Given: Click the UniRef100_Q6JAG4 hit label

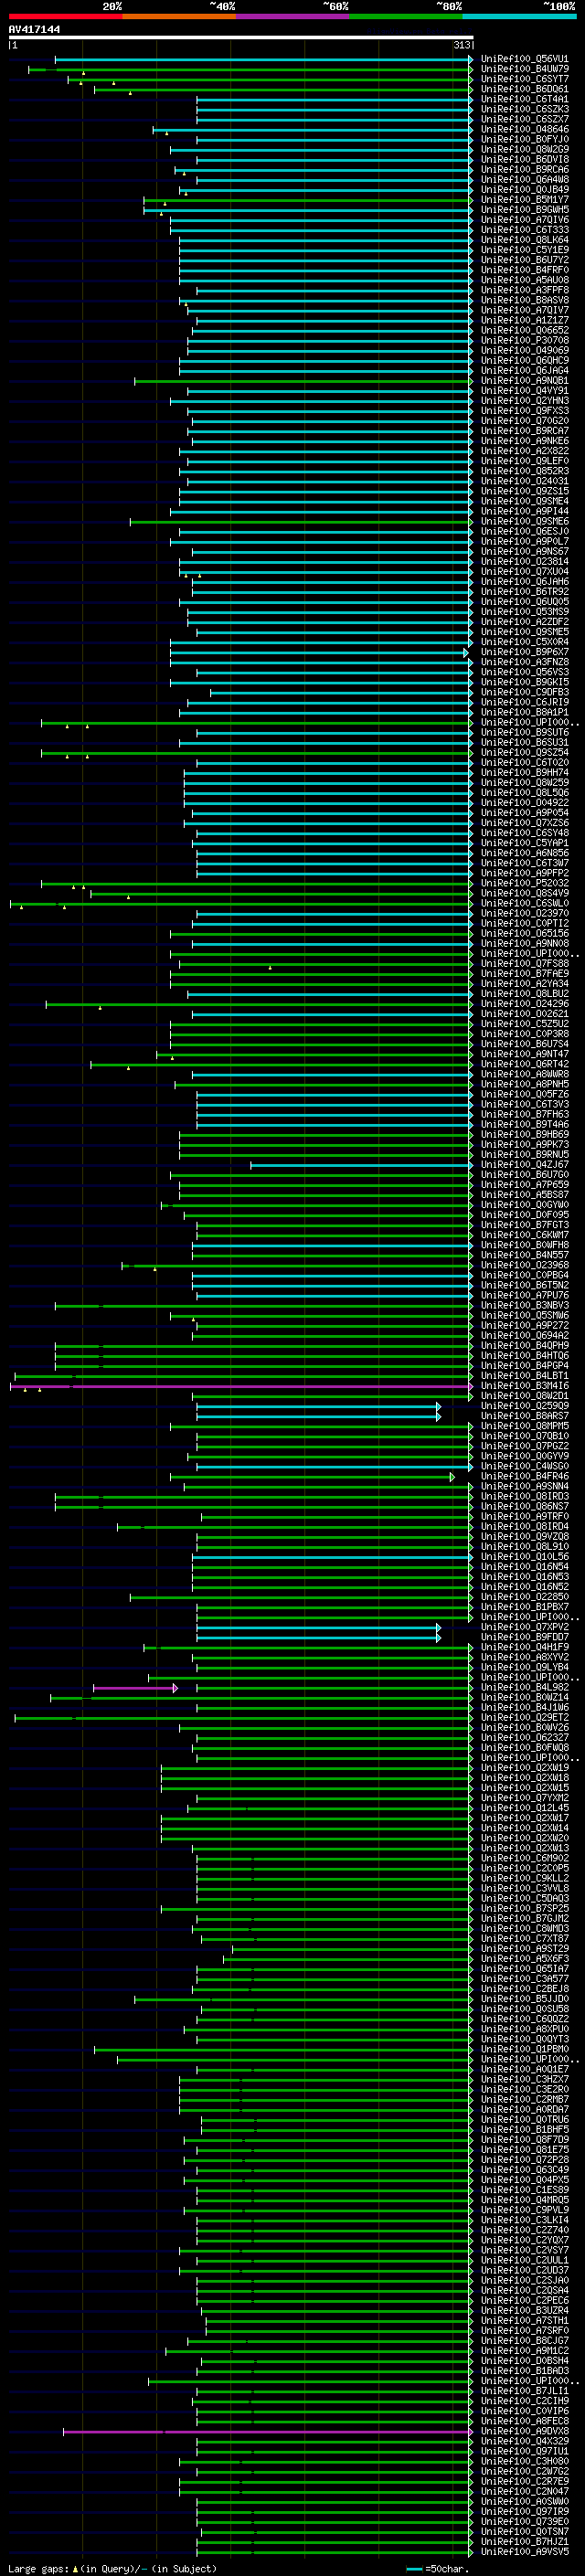Looking at the screenshot, I should [x=525, y=370].
